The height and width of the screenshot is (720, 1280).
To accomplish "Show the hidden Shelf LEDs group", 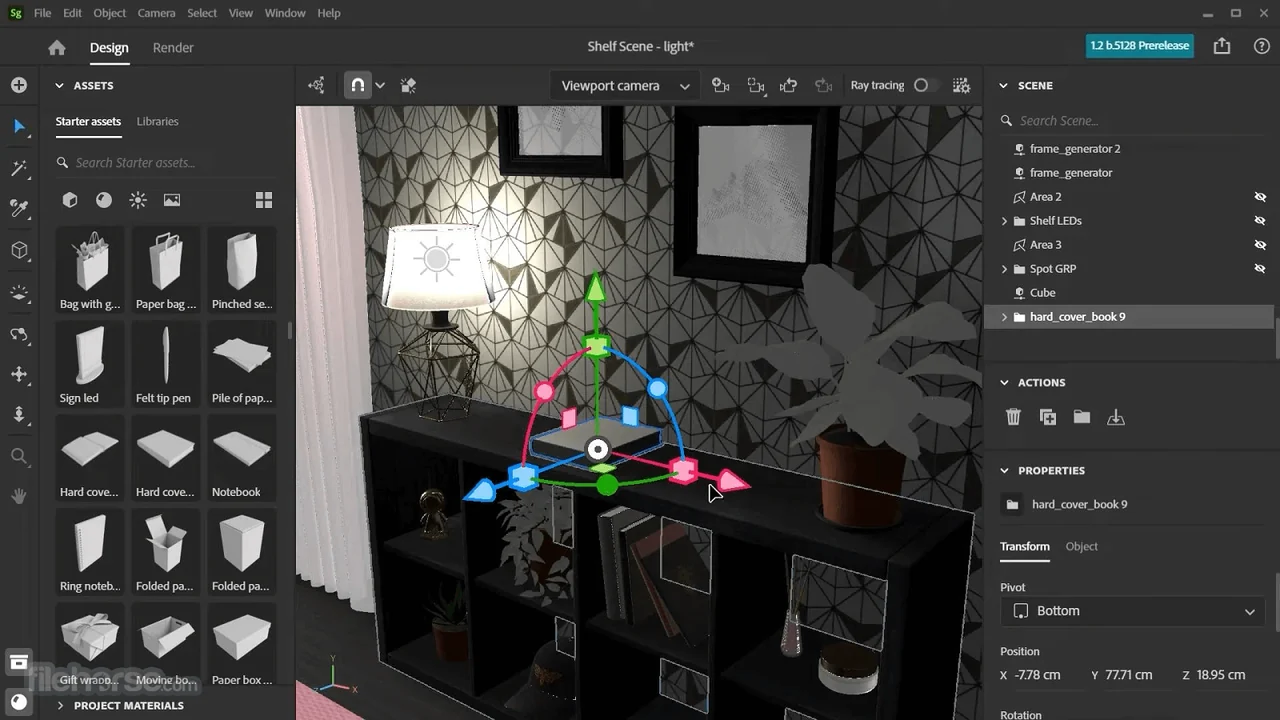I will (1260, 221).
